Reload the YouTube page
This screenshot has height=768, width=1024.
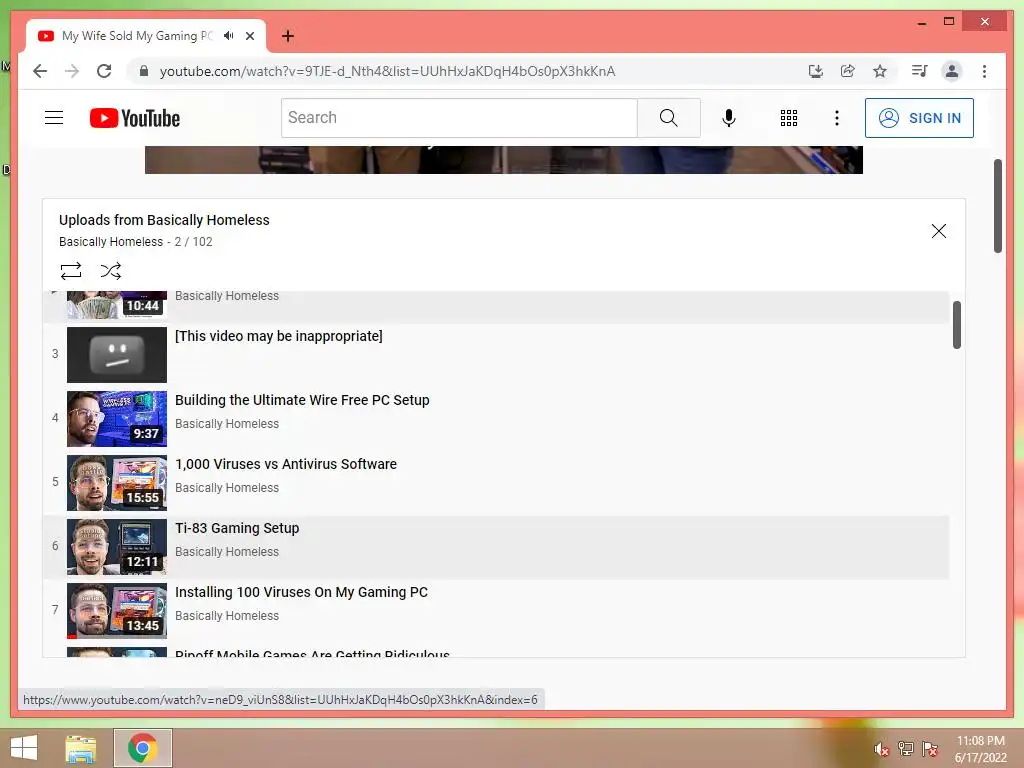[104, 71]
